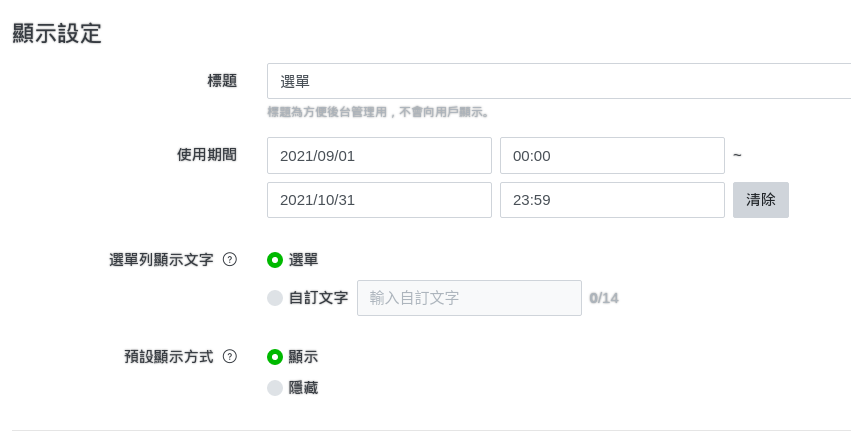Select the 選單 radio option
The height and width of the screenshot is (444, 851).
(x=275, y=260)
